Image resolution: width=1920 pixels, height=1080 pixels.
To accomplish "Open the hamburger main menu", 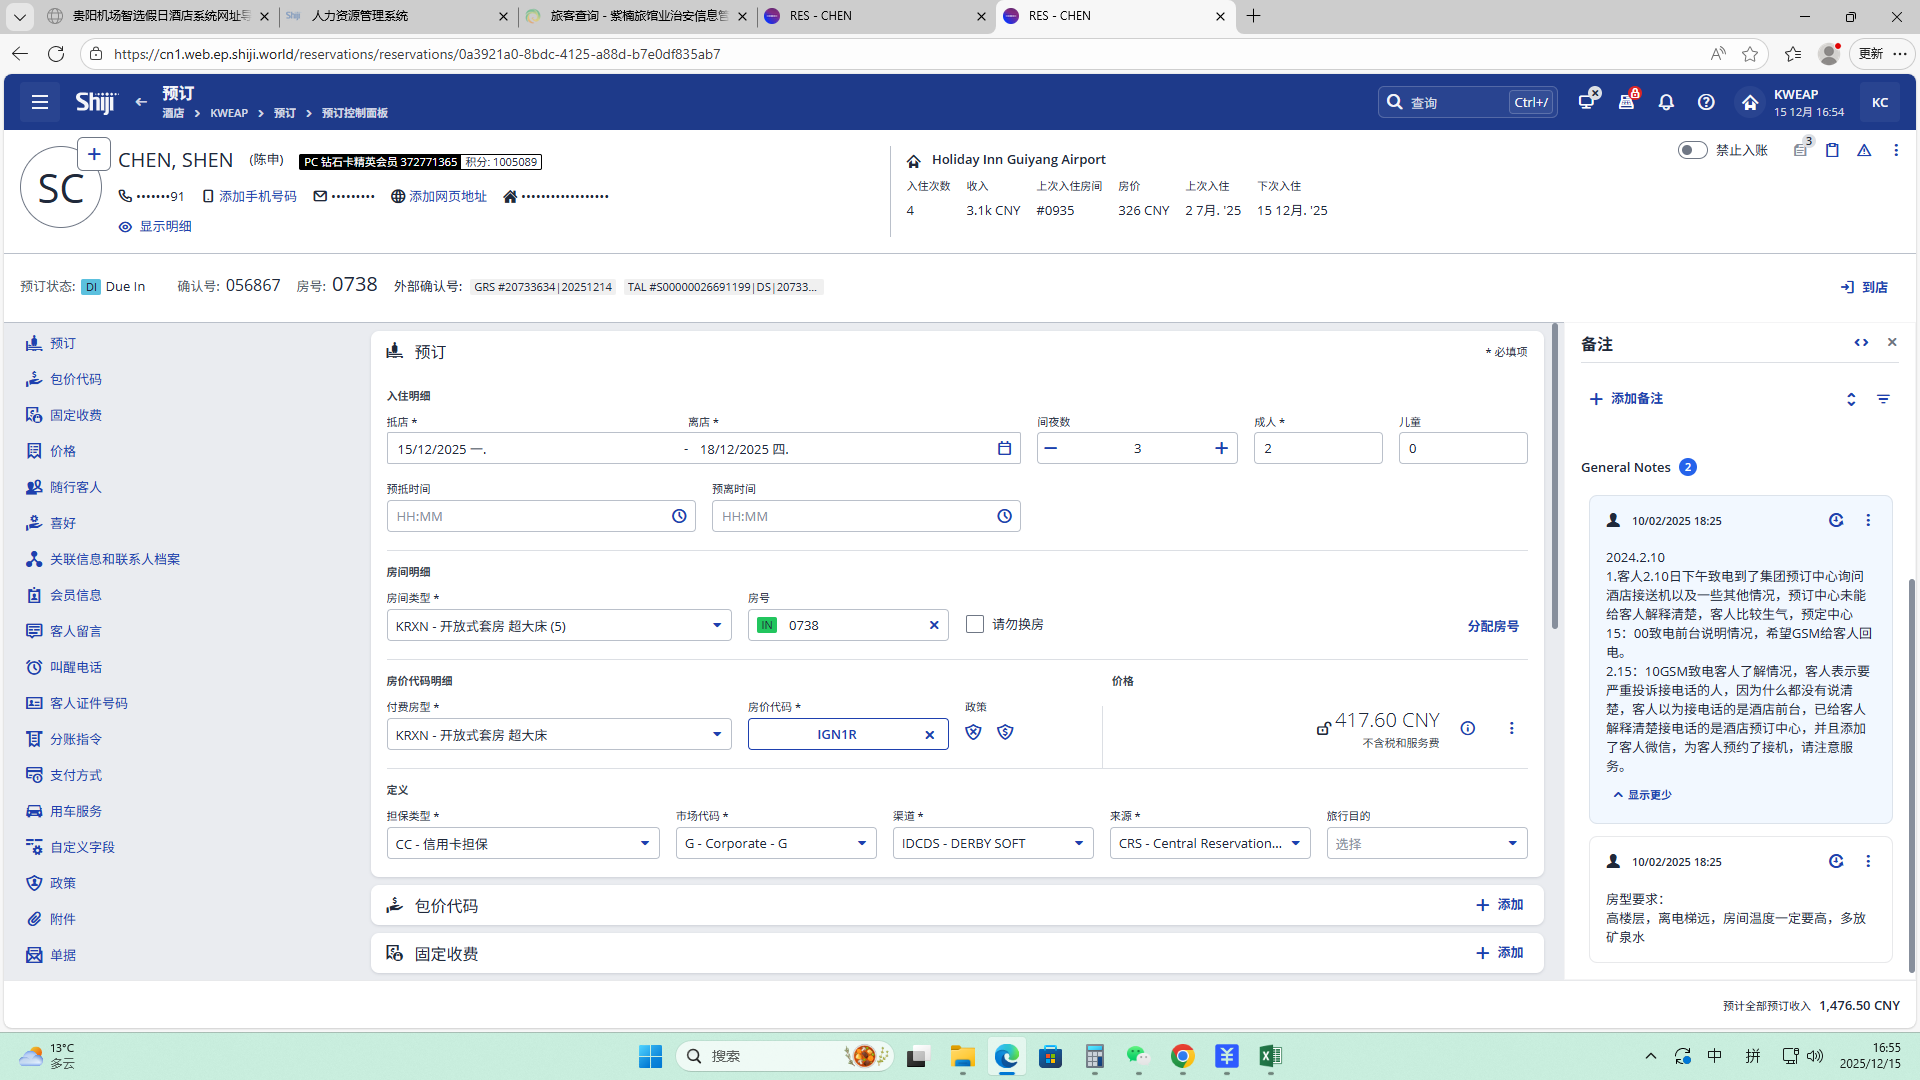I will pyautogui.click(x=40, y=102).
